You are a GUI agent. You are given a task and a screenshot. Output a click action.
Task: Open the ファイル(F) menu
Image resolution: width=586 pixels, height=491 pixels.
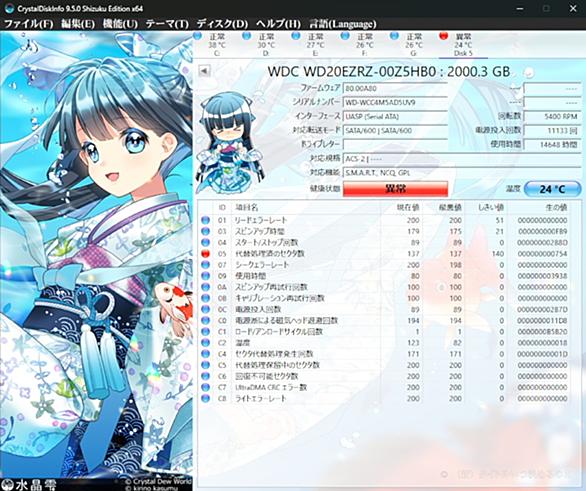pos(28,24)
